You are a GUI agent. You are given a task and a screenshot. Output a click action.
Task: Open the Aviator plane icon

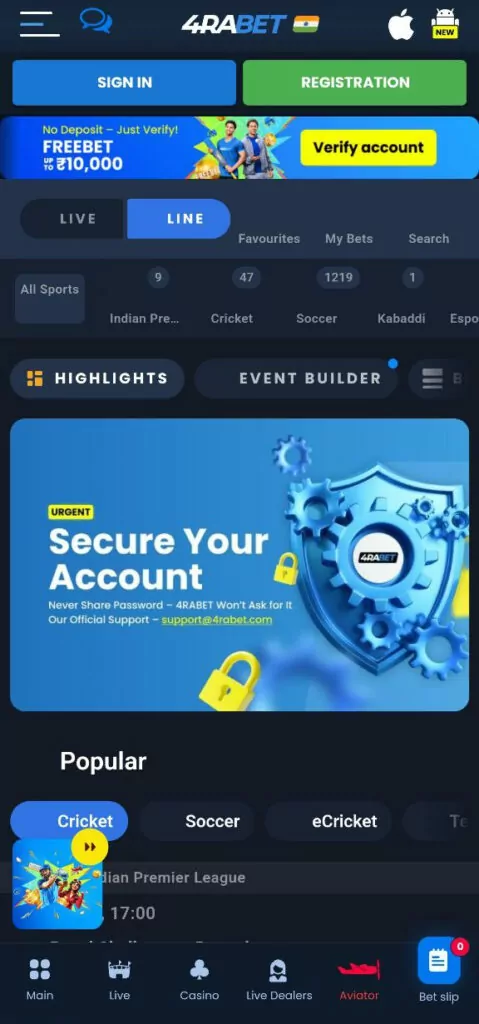359,970
